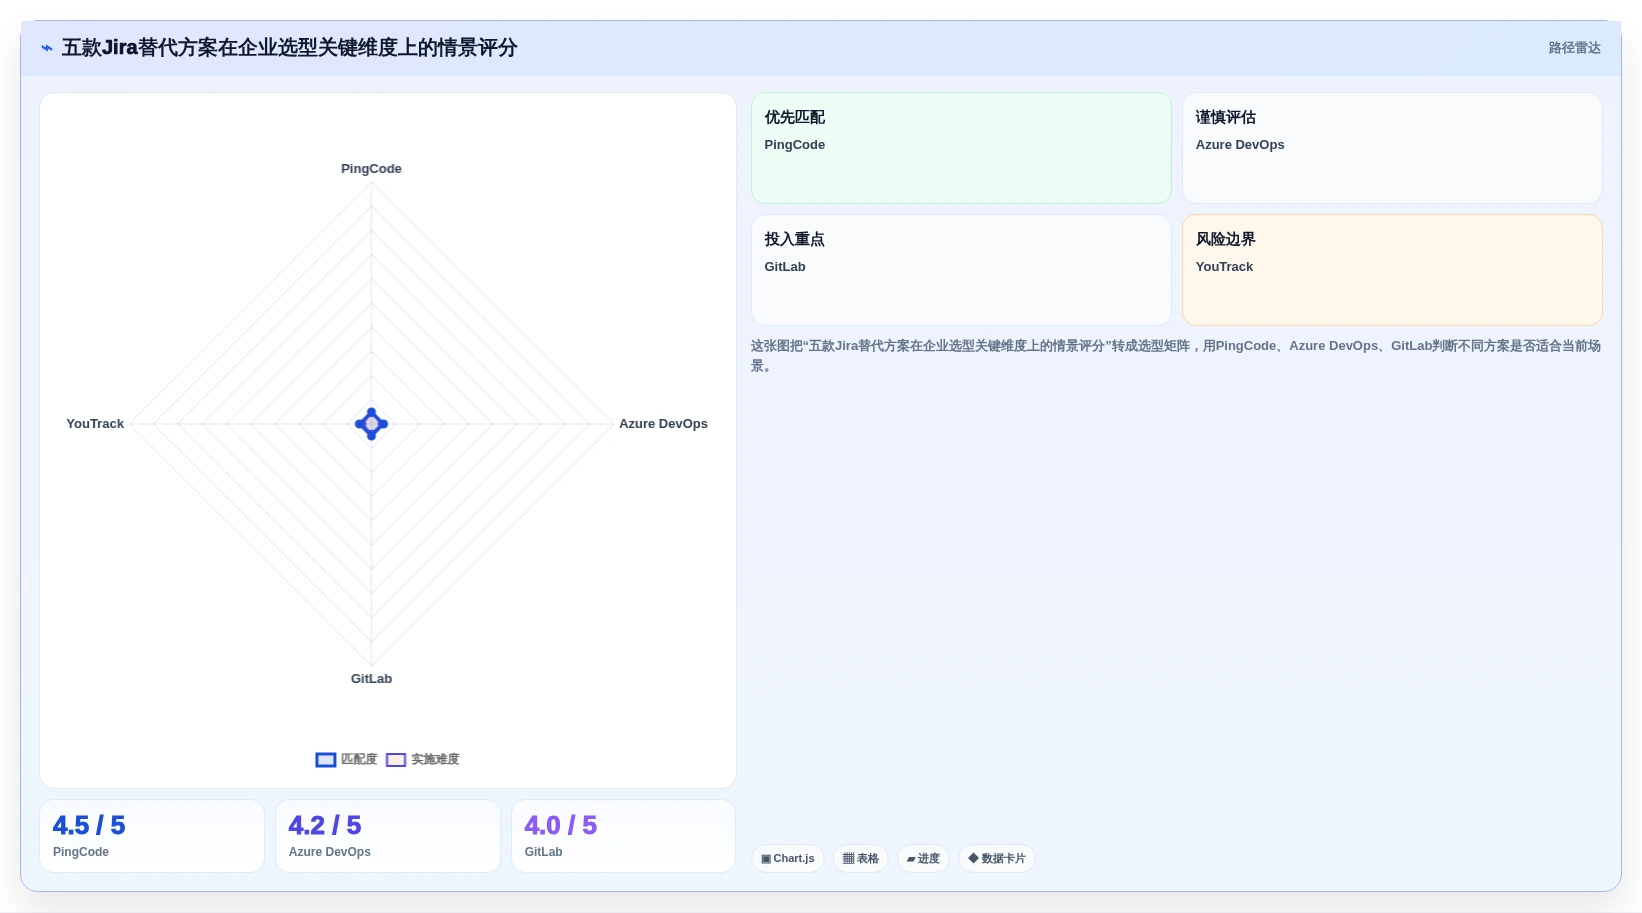Image resolution: width=1642 pixels, height=913 pixels.
Task: Toggle the 匹配度 legend swatch
Action: pyautogui.click(x=326, y=760)
